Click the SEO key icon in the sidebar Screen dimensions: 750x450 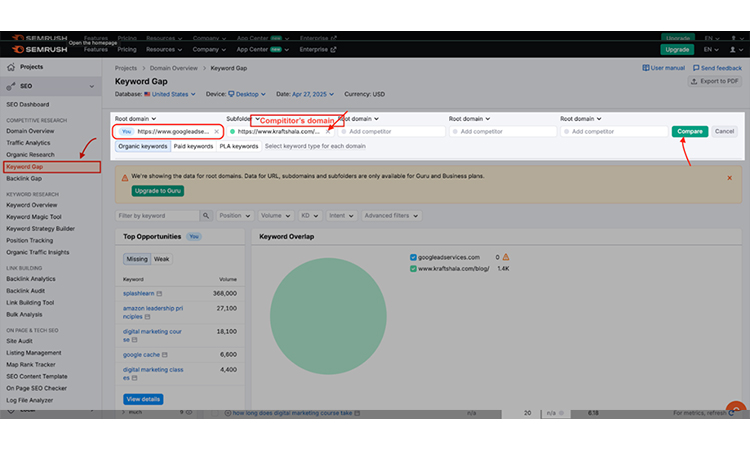[11, 86]
